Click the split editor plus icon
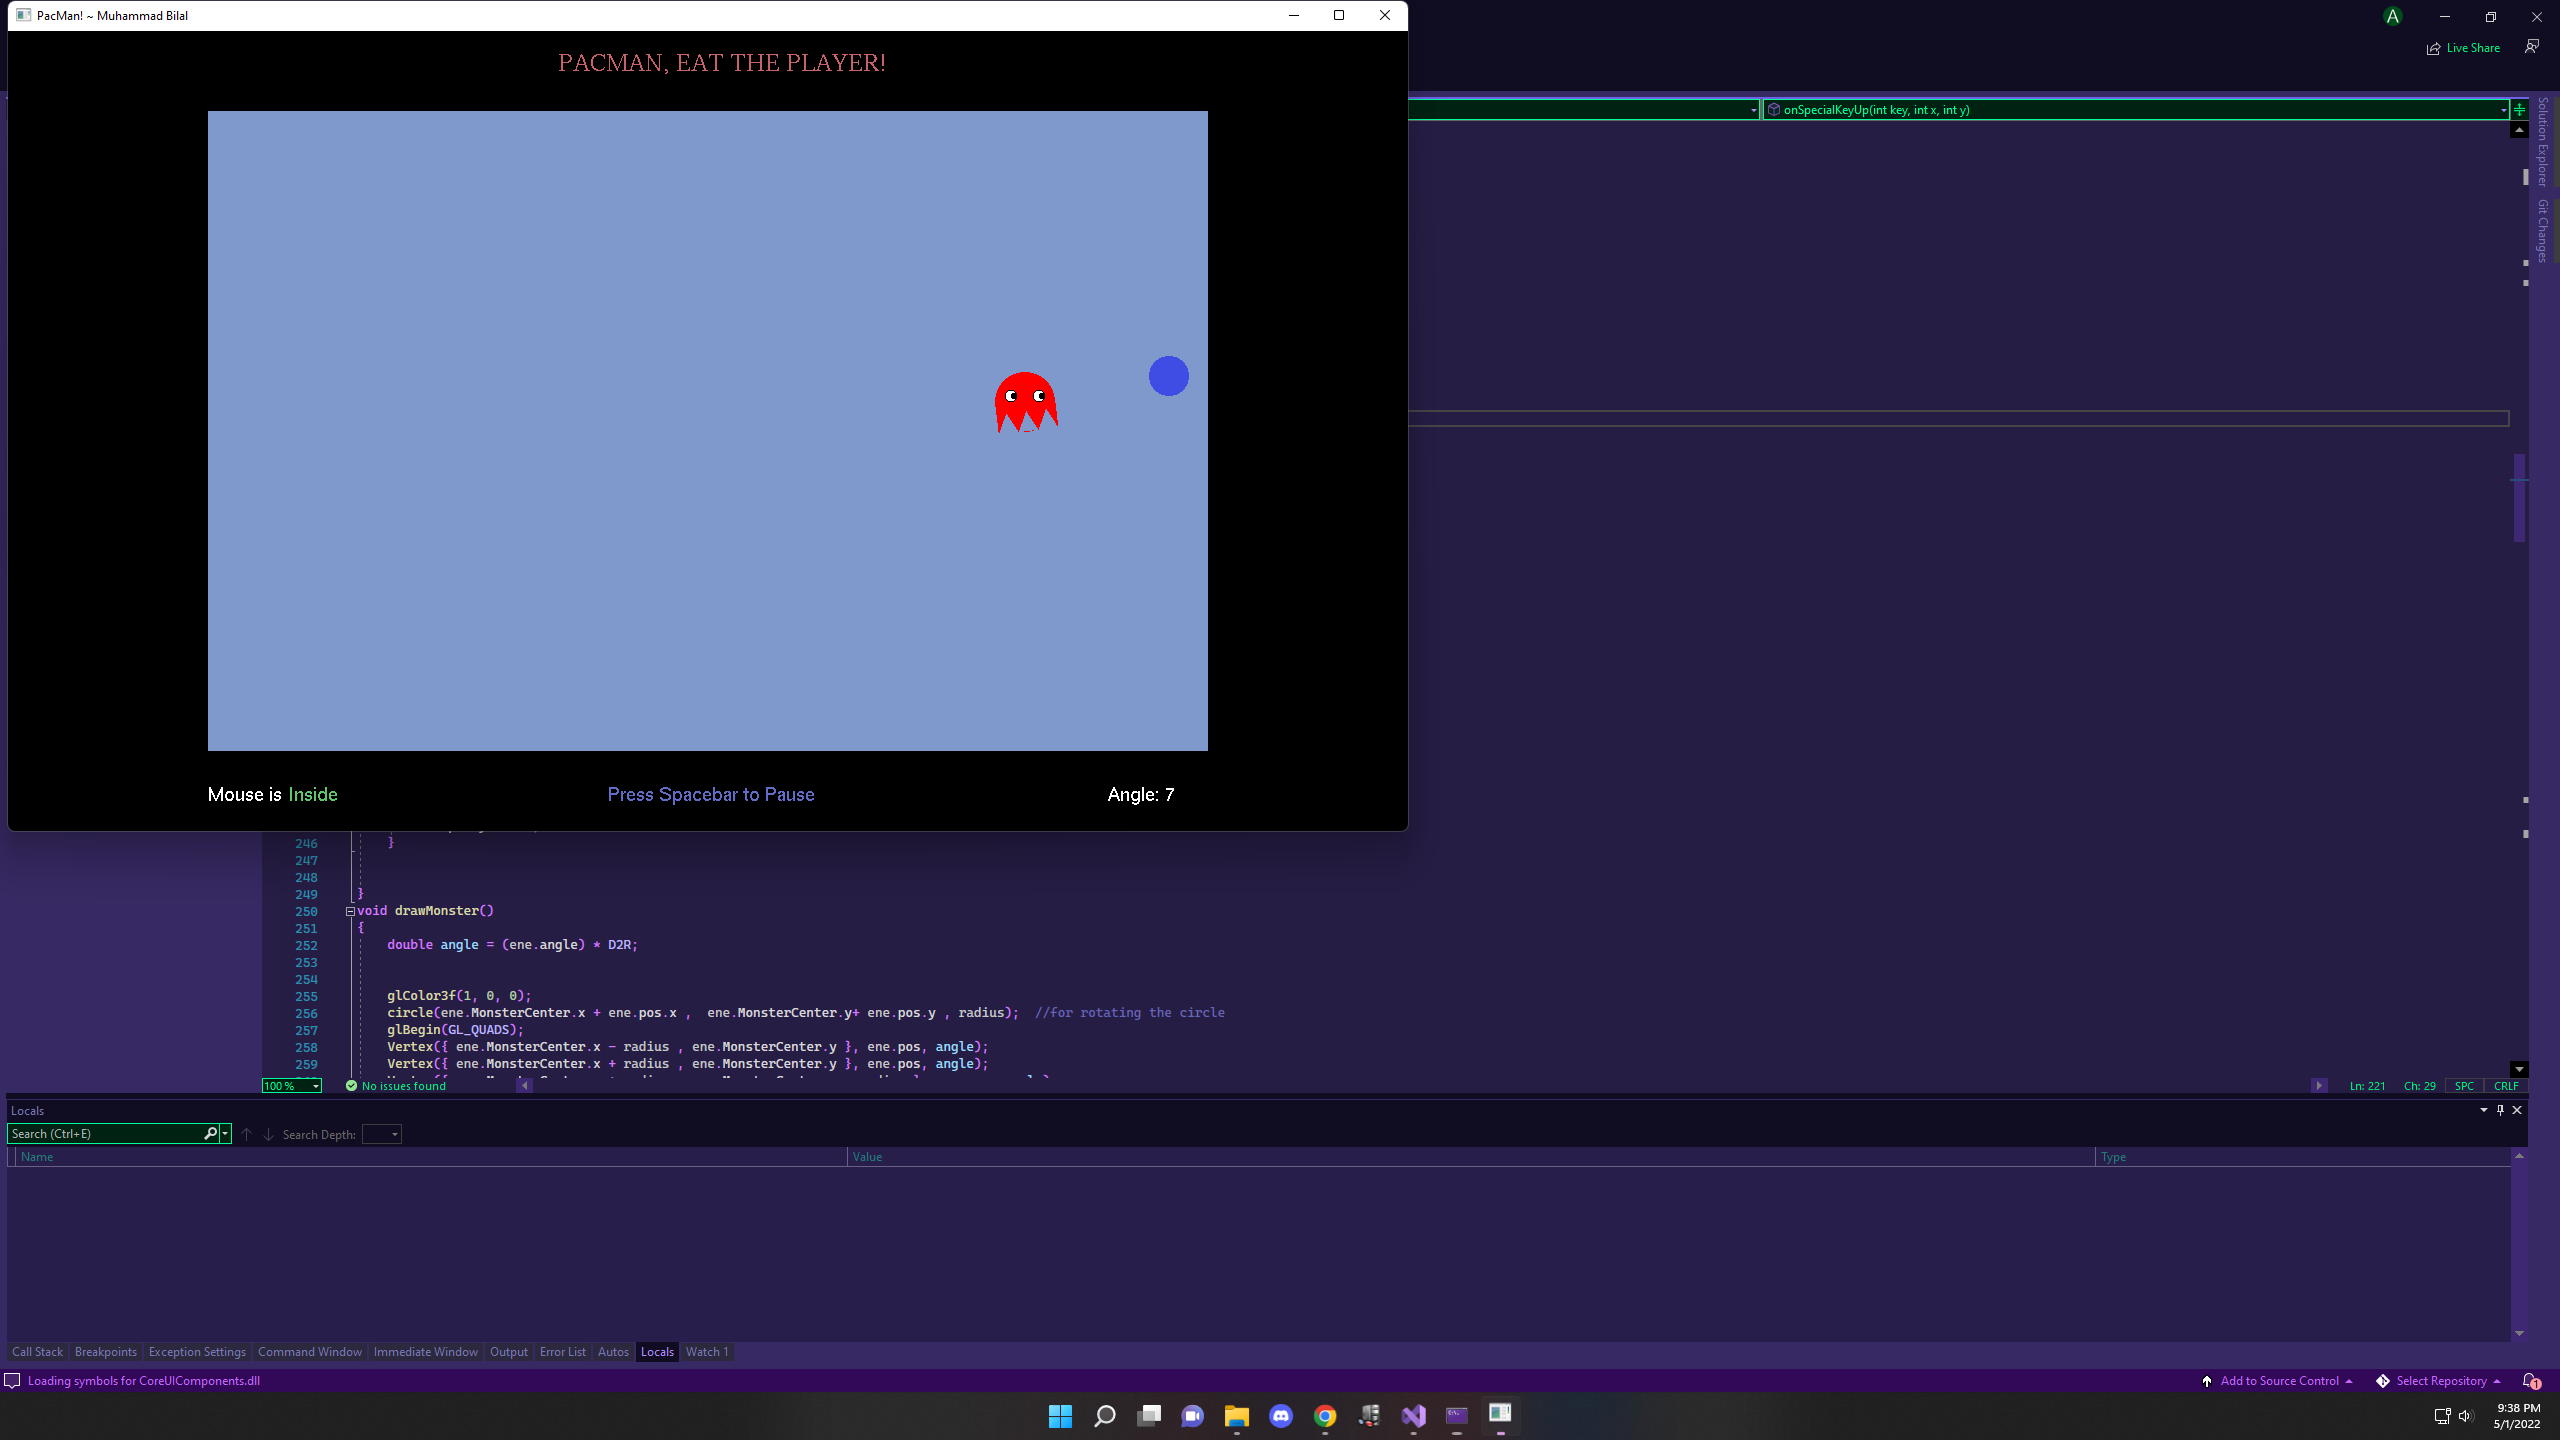The image size is (2560, 1440). pos(2519,110)
